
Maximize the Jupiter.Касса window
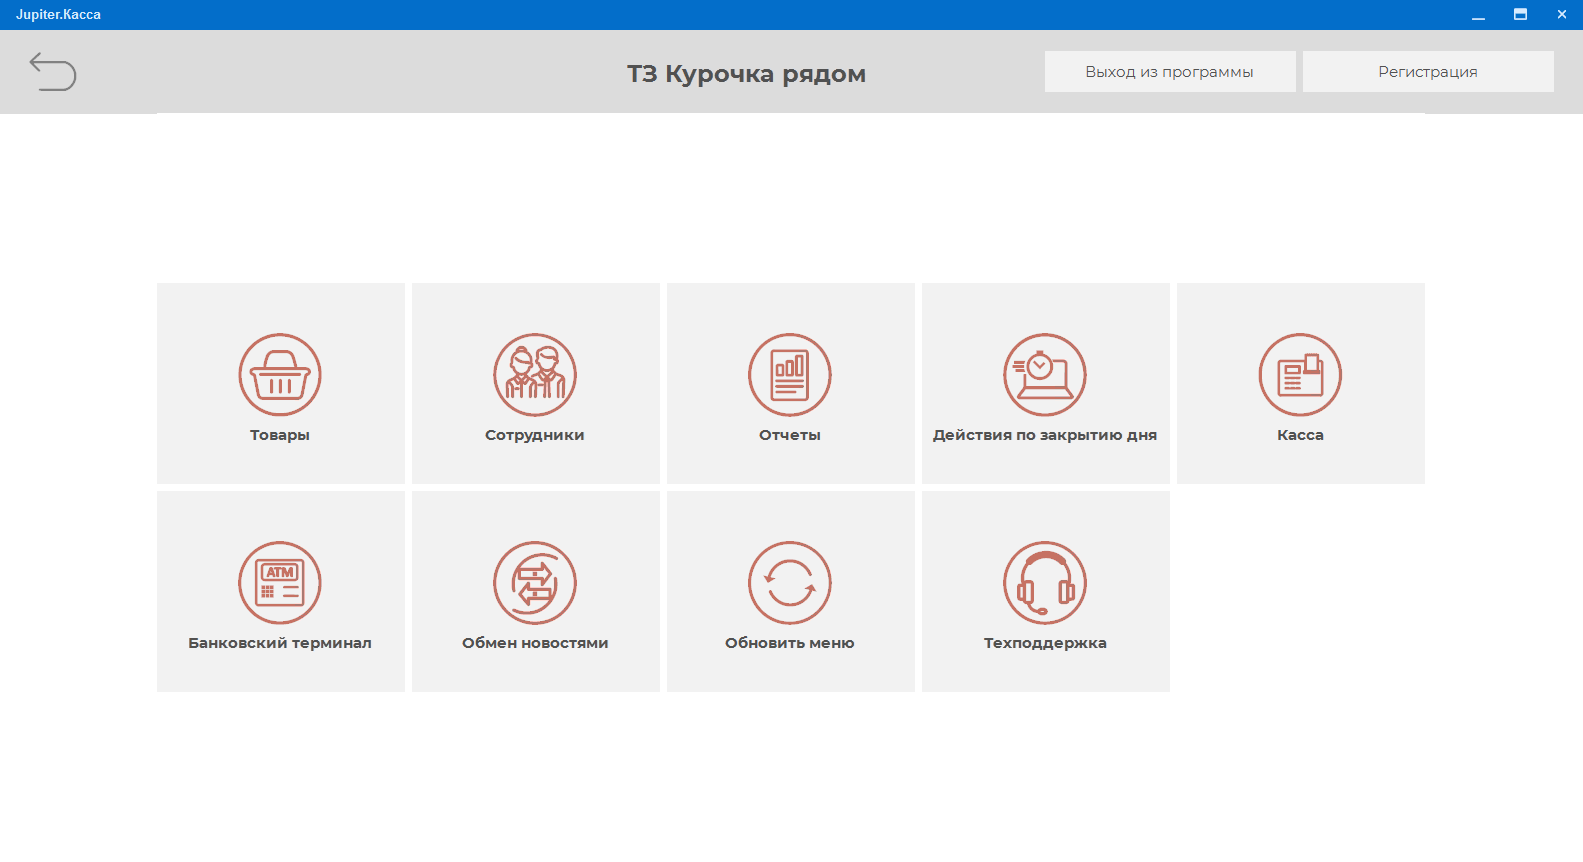(1520, 15)
